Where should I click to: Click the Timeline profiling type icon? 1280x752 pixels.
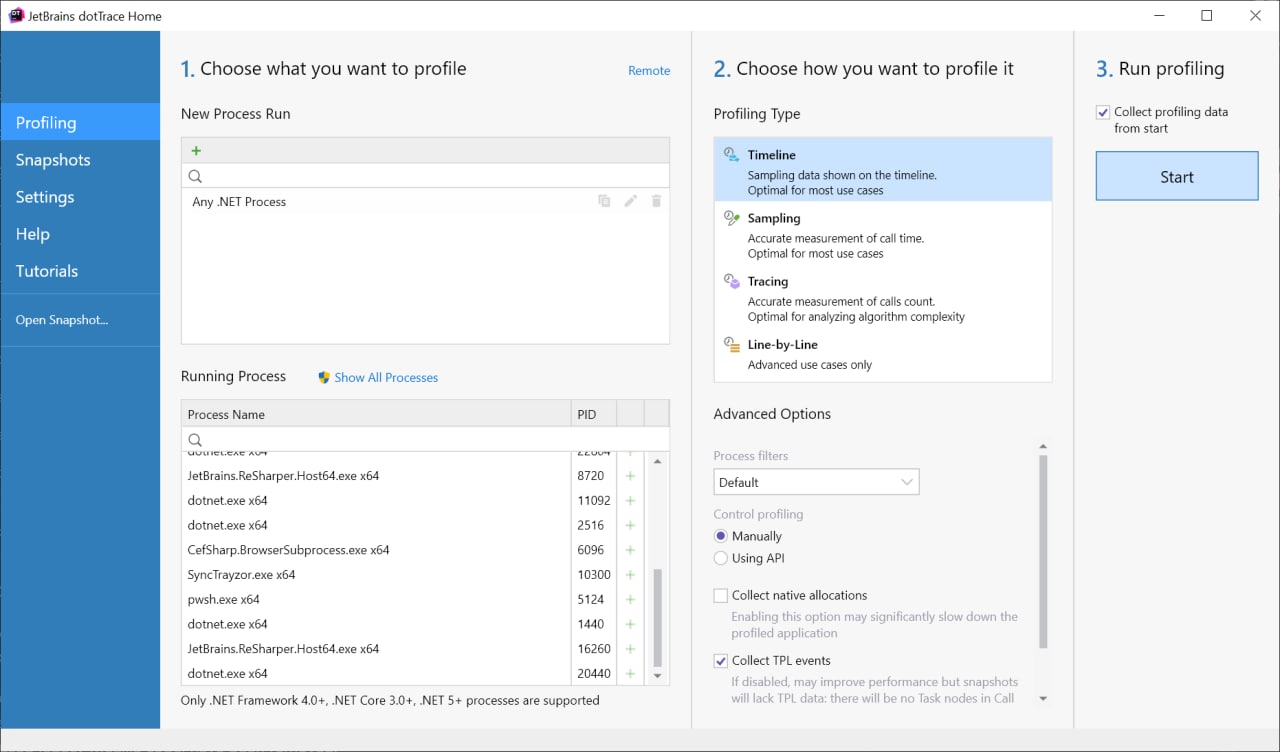[731, 155]
